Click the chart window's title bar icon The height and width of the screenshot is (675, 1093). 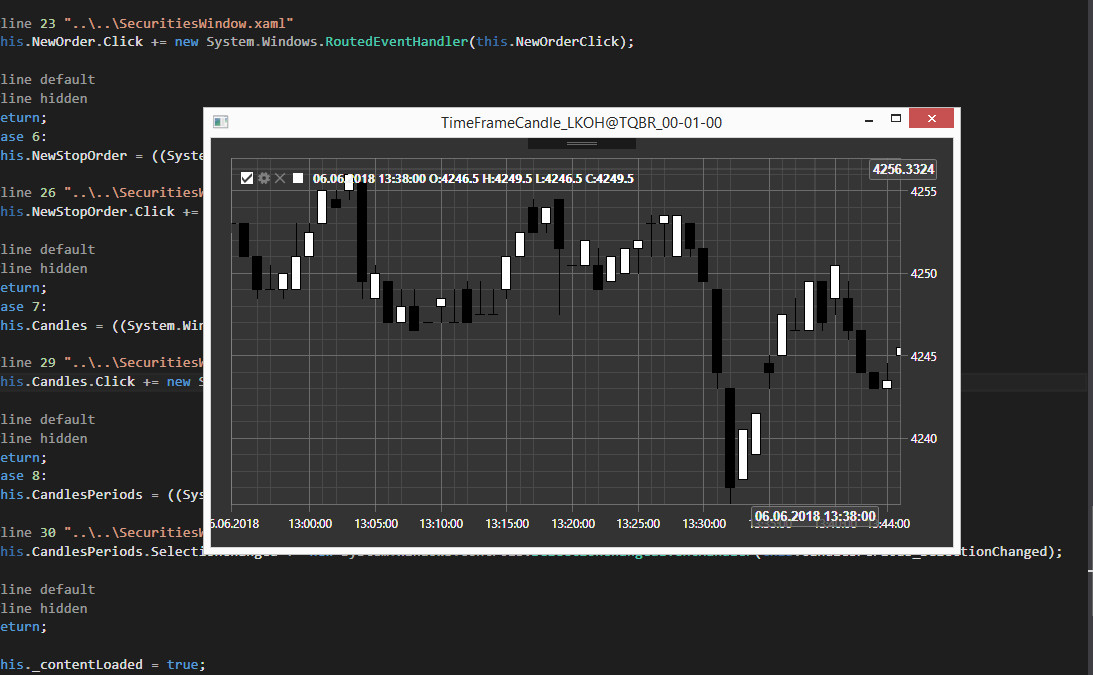coord(221,122)
